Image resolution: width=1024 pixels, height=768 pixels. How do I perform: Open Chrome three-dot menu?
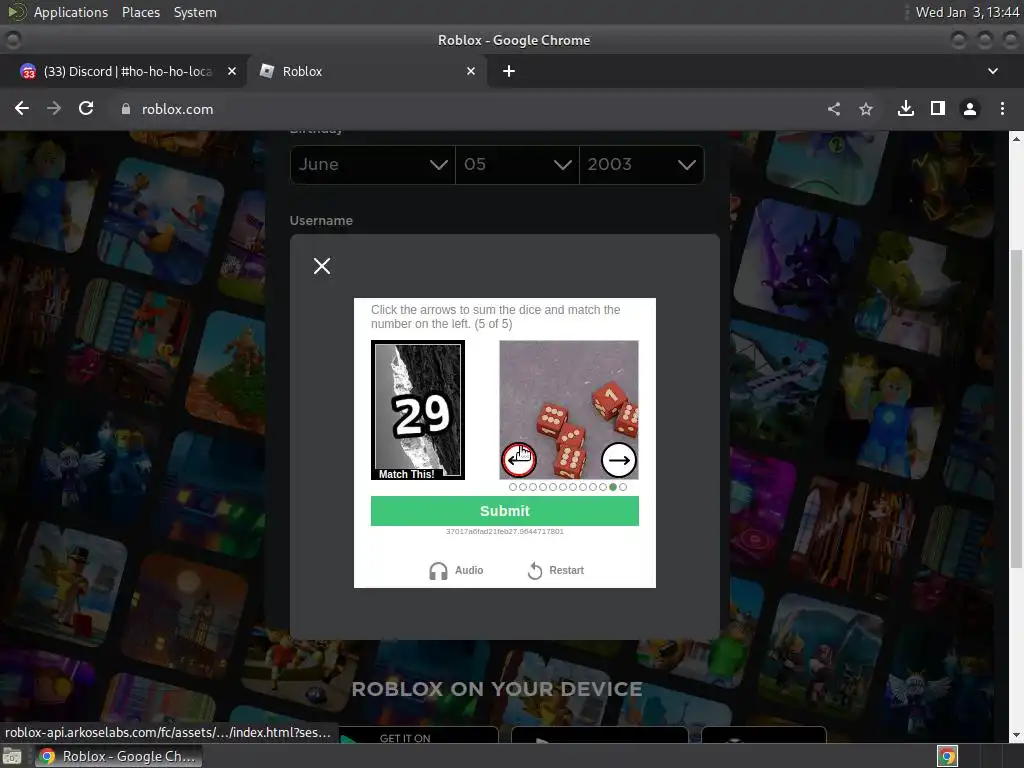pyautogui.click(x=1002, y=109)
